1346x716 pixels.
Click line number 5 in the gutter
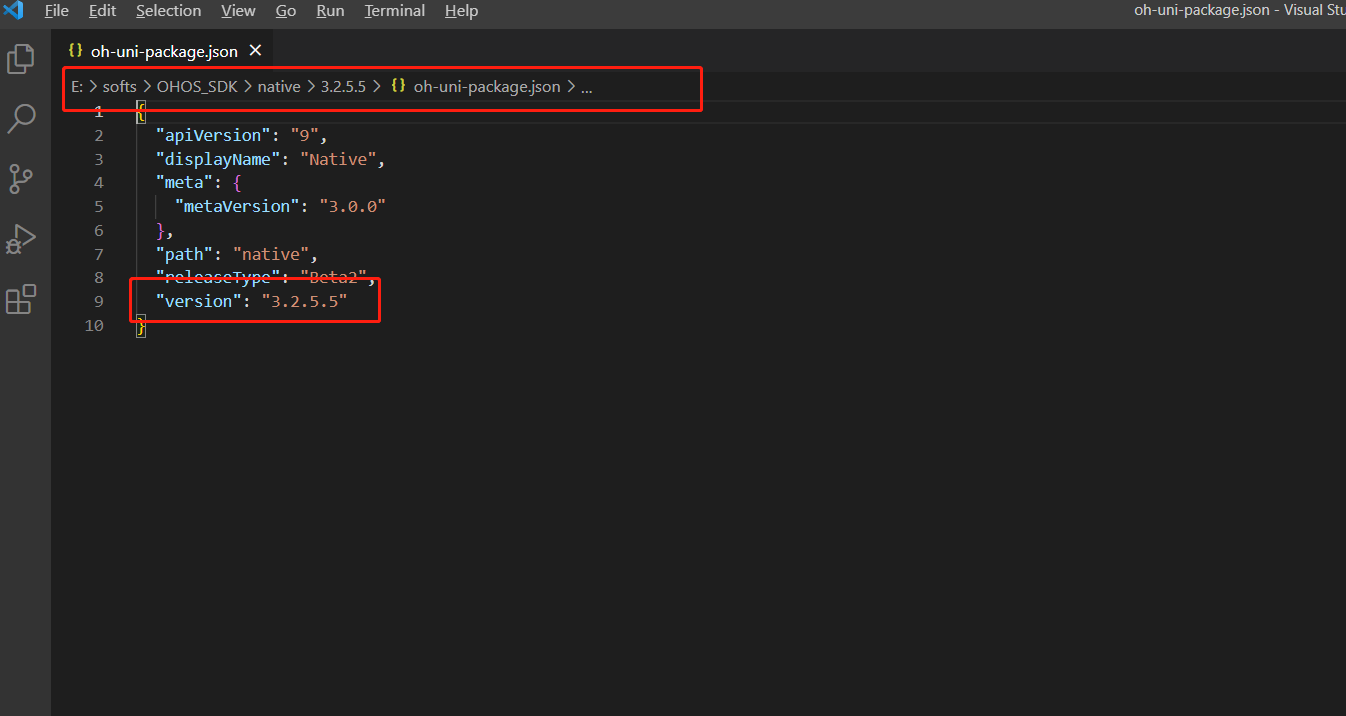pyautogui.click(x=98, y=206)
